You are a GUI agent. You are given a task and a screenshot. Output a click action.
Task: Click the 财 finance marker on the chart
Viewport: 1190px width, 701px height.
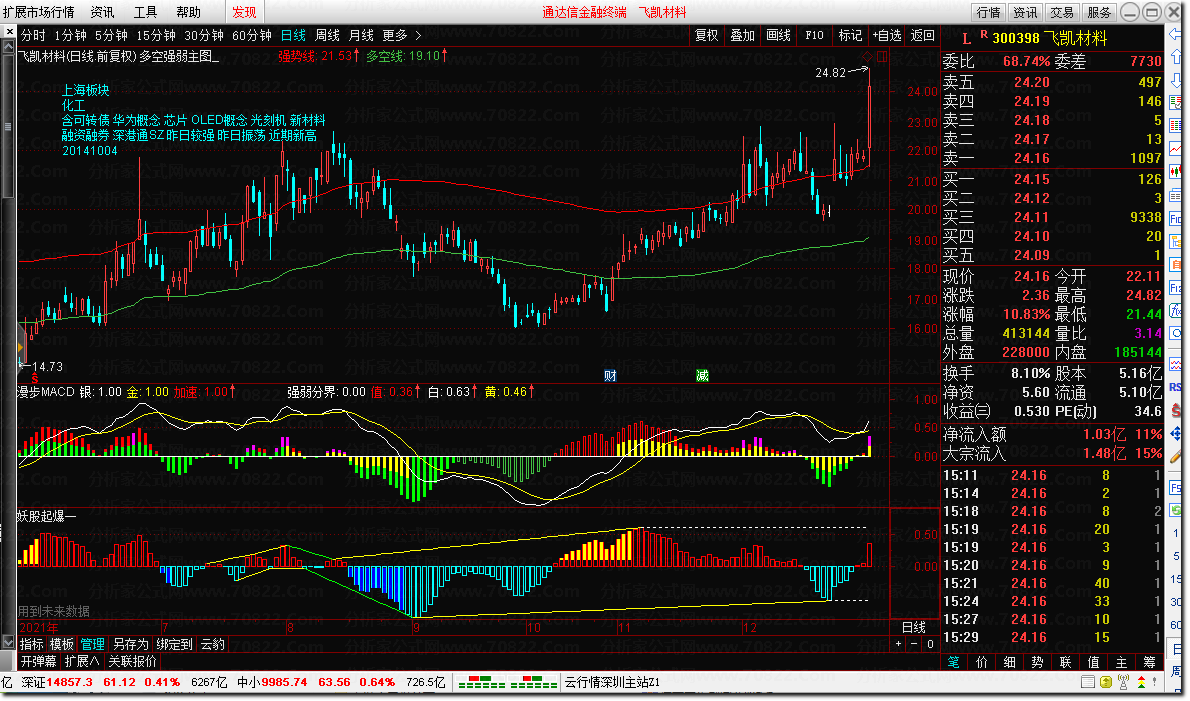[x=609, y=376]
